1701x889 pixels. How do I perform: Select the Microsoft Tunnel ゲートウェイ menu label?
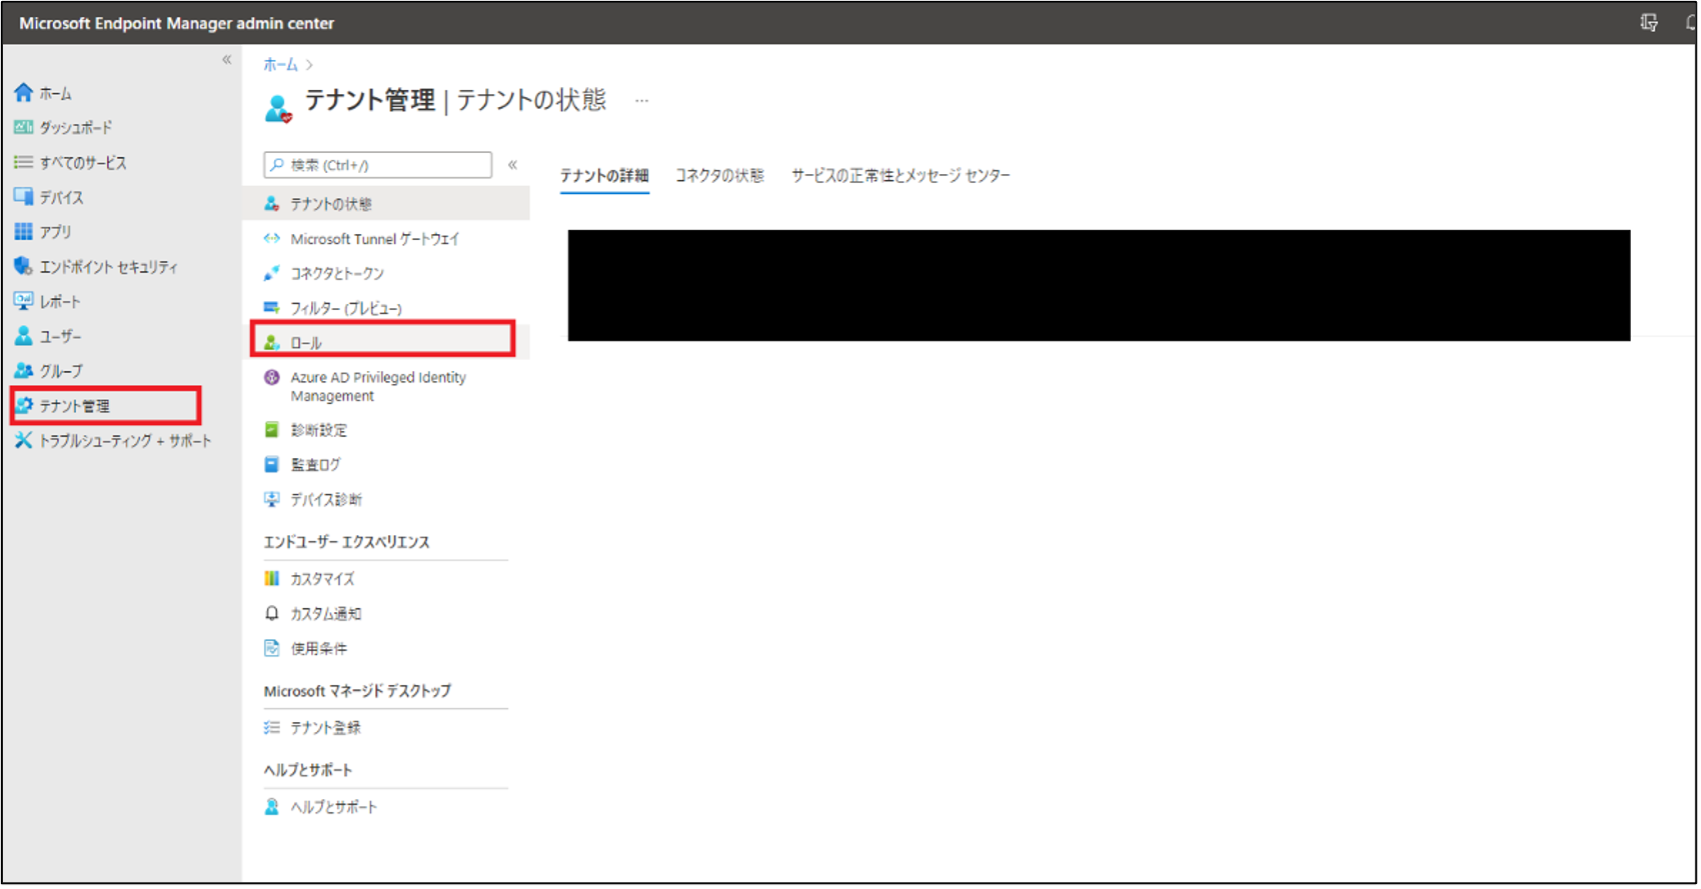[375, 239]
